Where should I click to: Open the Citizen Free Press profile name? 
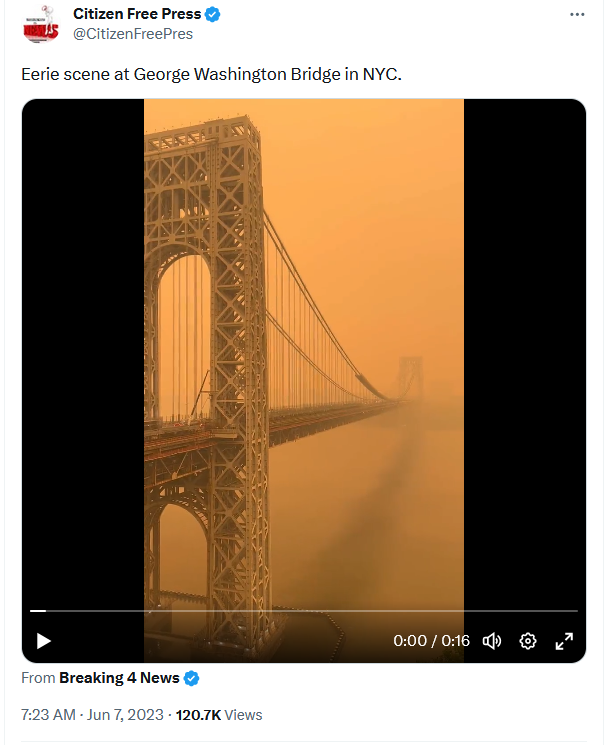[x=137, y=14]
